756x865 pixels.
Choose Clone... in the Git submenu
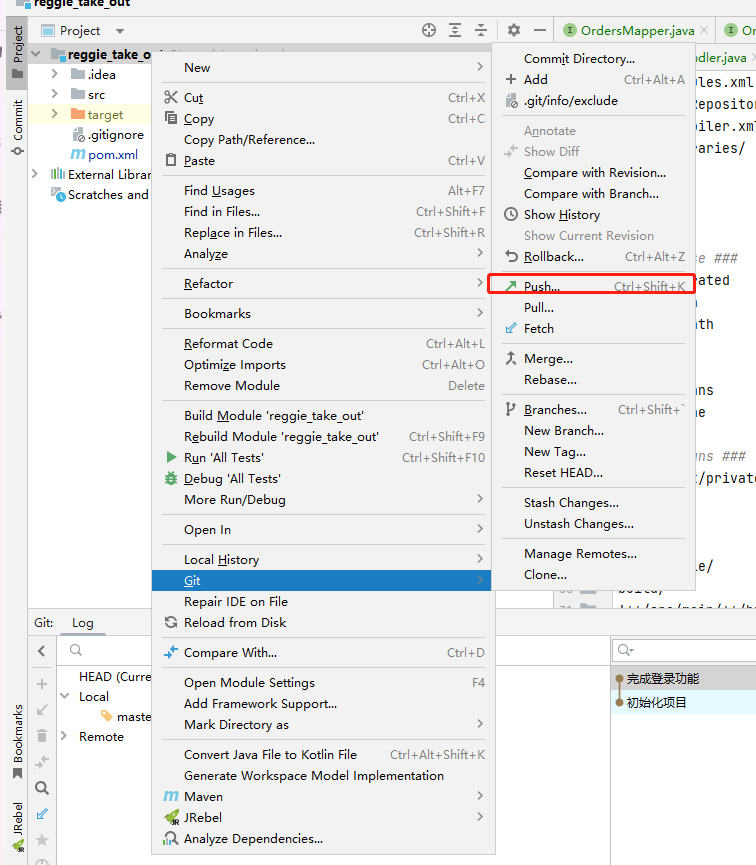(593, 574)
